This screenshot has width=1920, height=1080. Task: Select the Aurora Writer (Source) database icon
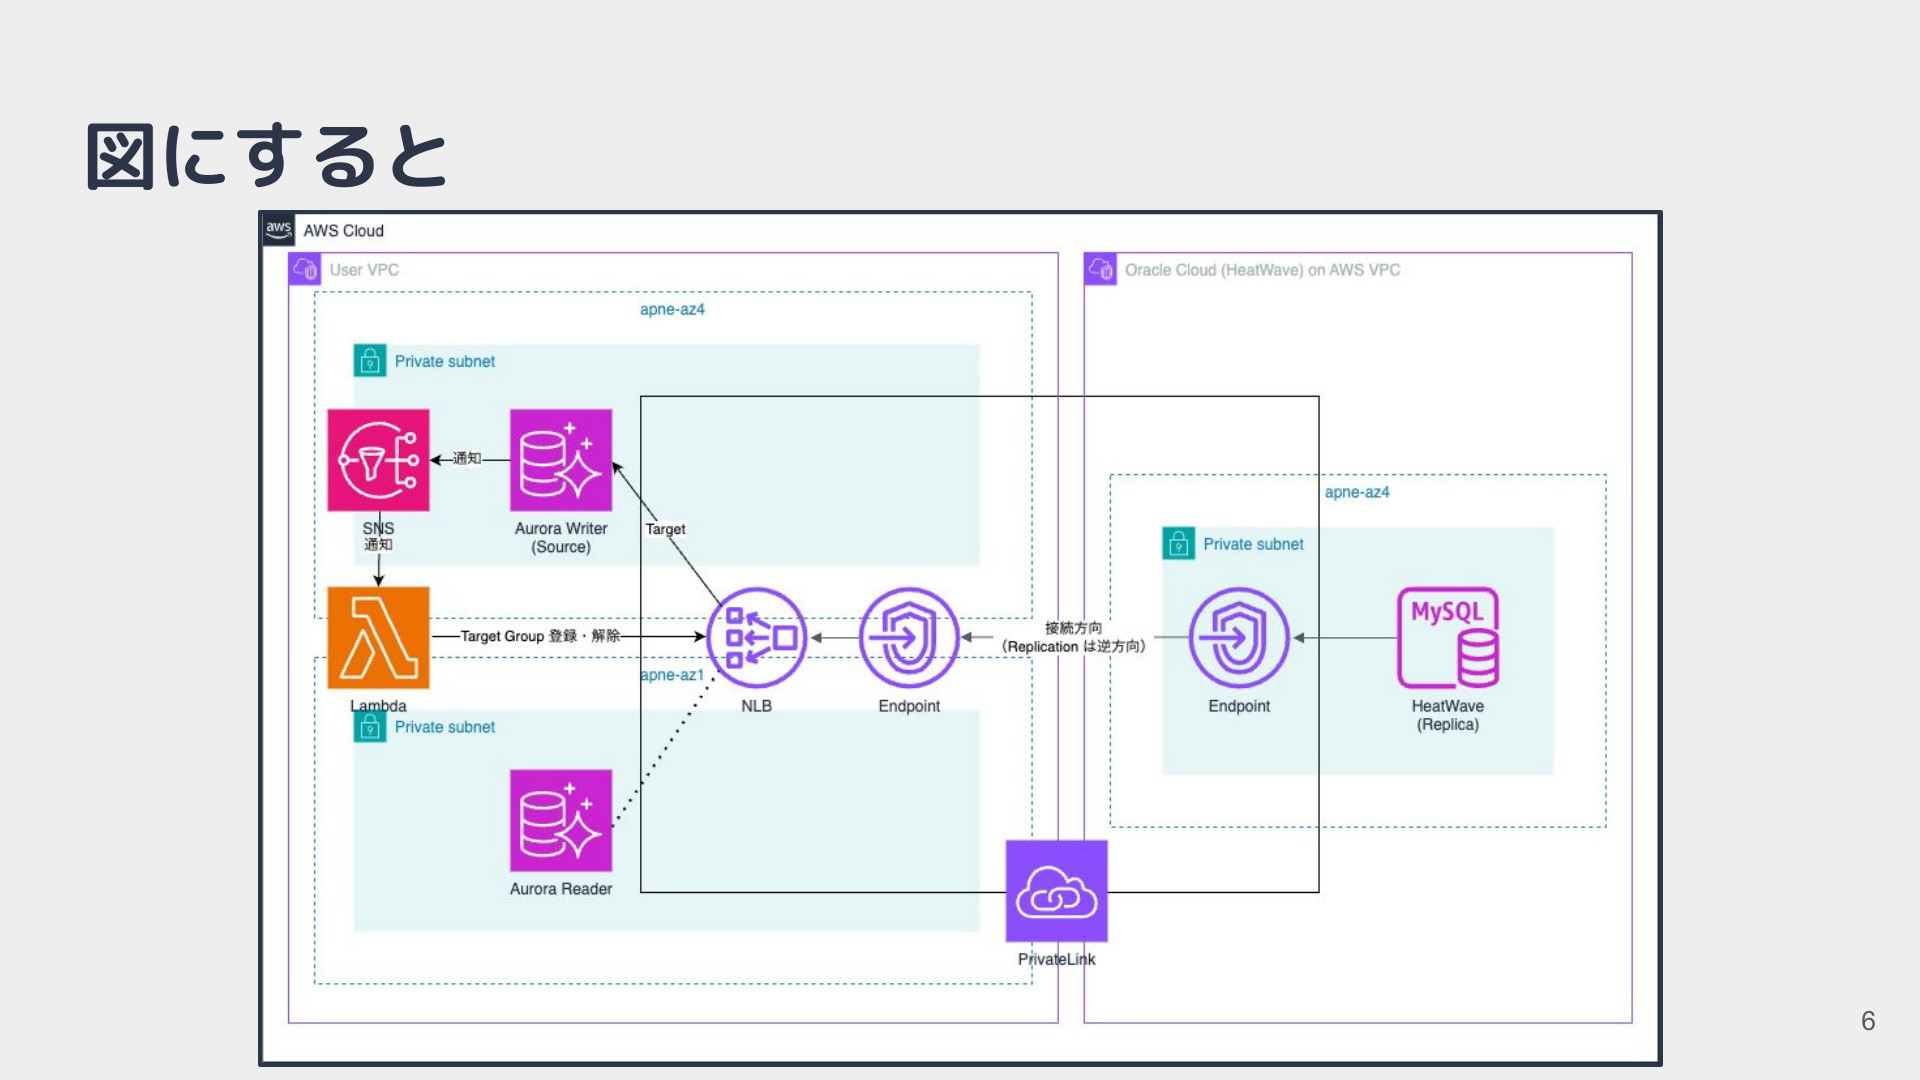pyautogui.click(x=560, y=460)
